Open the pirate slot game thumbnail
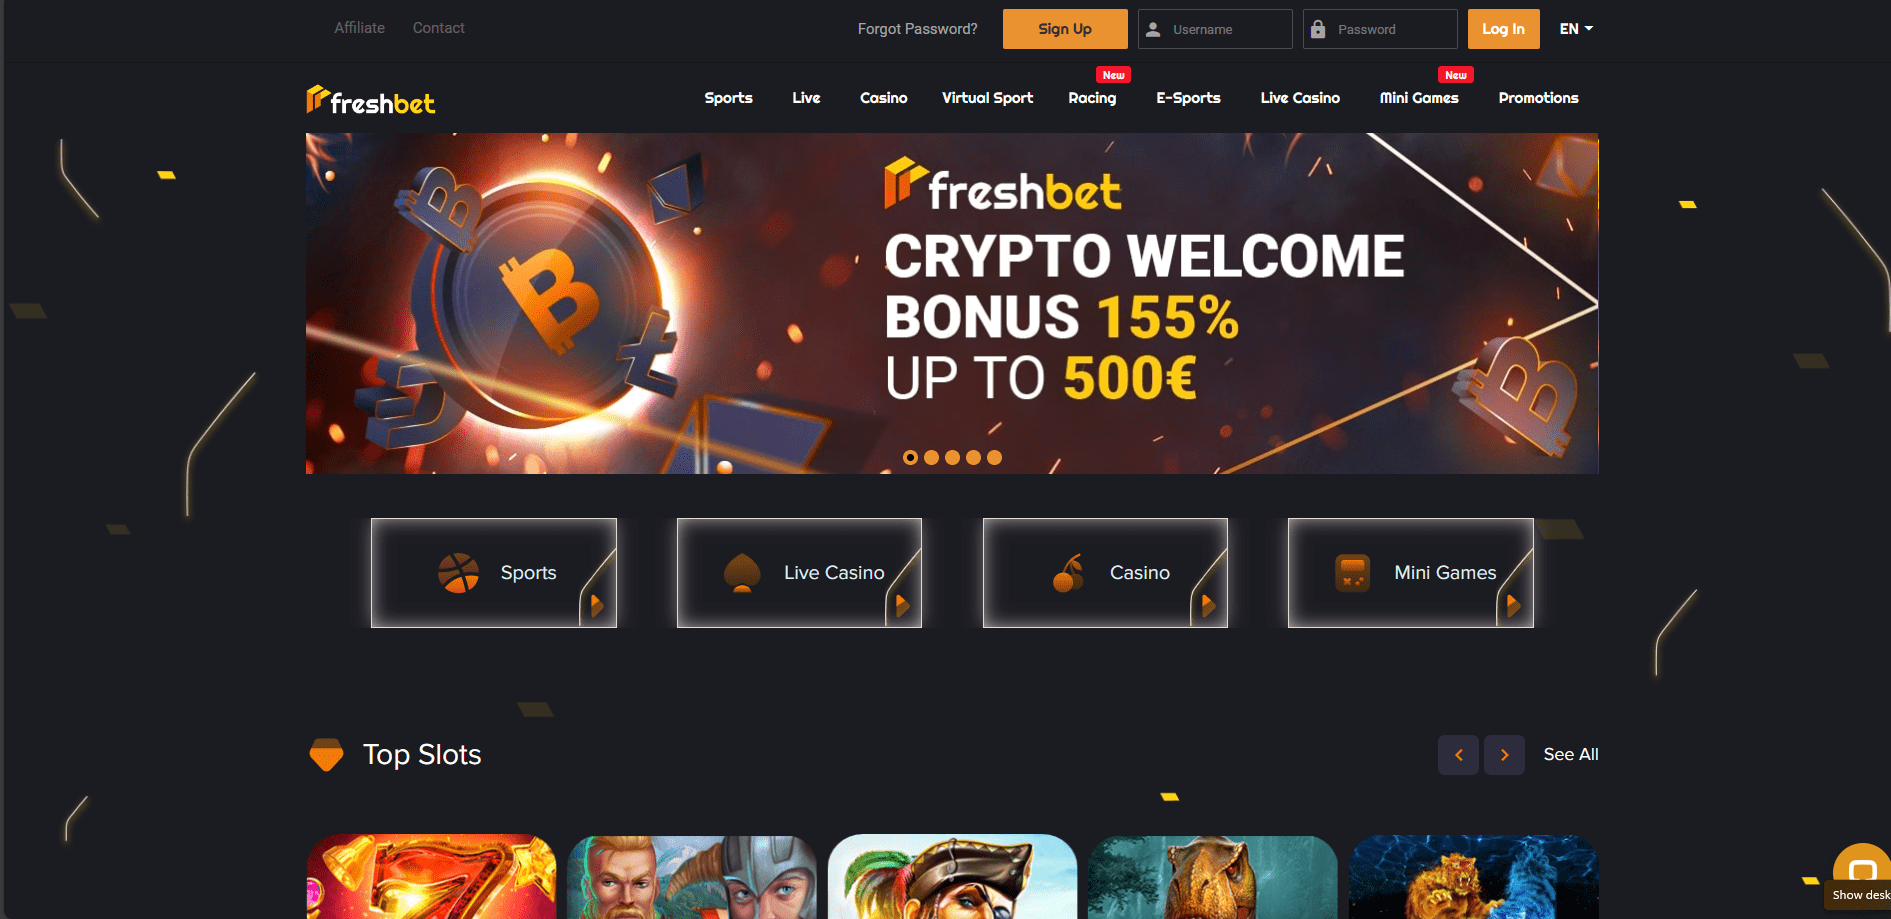 (952, 877)
